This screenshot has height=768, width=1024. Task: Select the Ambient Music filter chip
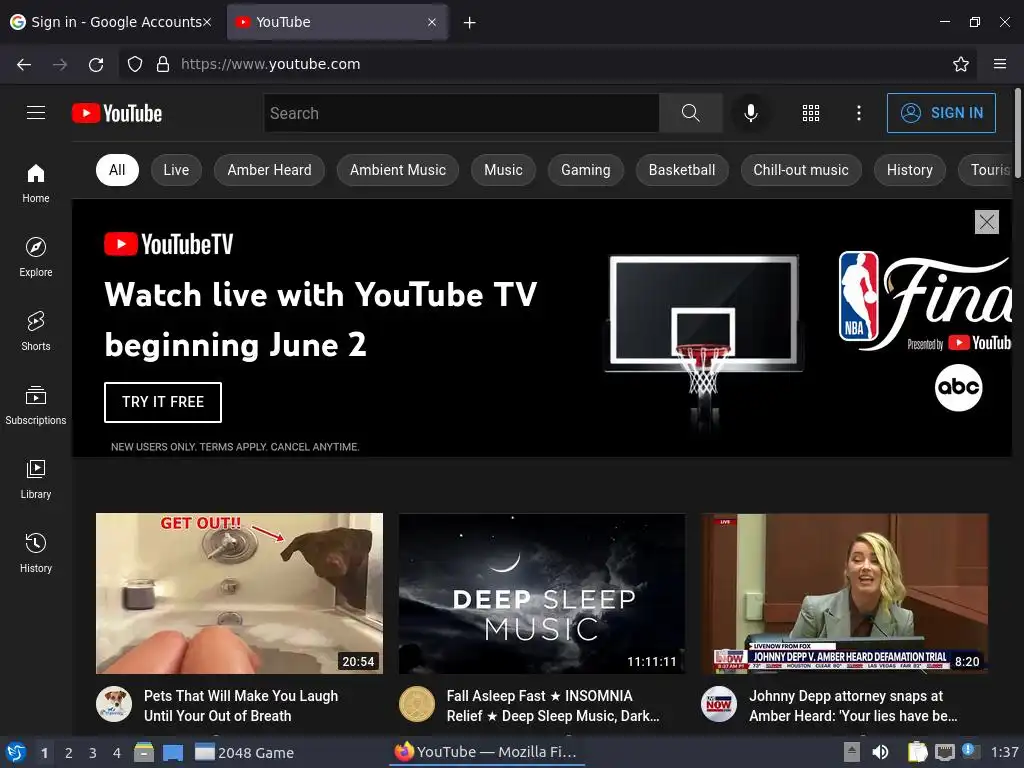pos(398,170)
